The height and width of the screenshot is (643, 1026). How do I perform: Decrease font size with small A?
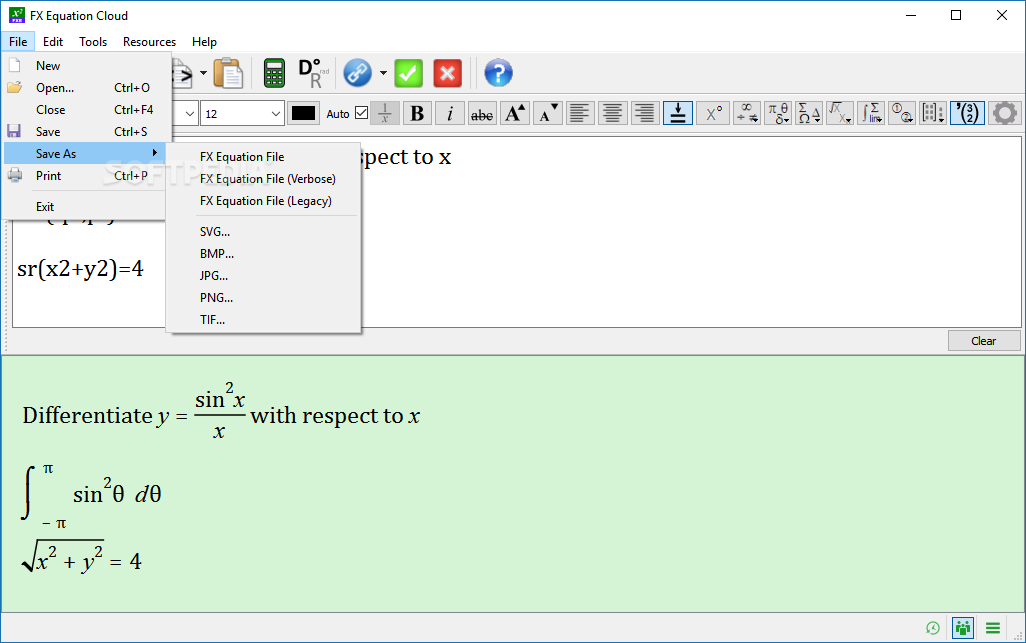[548, 113]
